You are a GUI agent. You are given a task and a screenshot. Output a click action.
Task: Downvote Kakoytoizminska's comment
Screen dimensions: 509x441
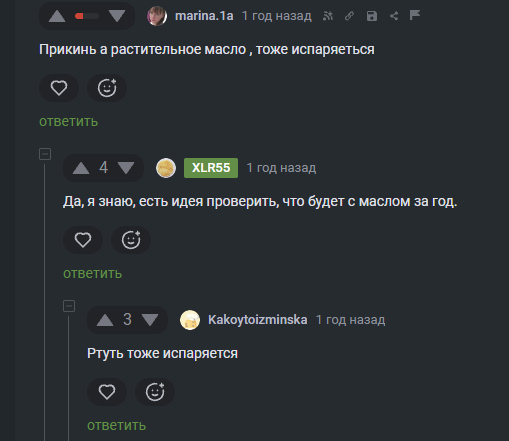point(150,320)
